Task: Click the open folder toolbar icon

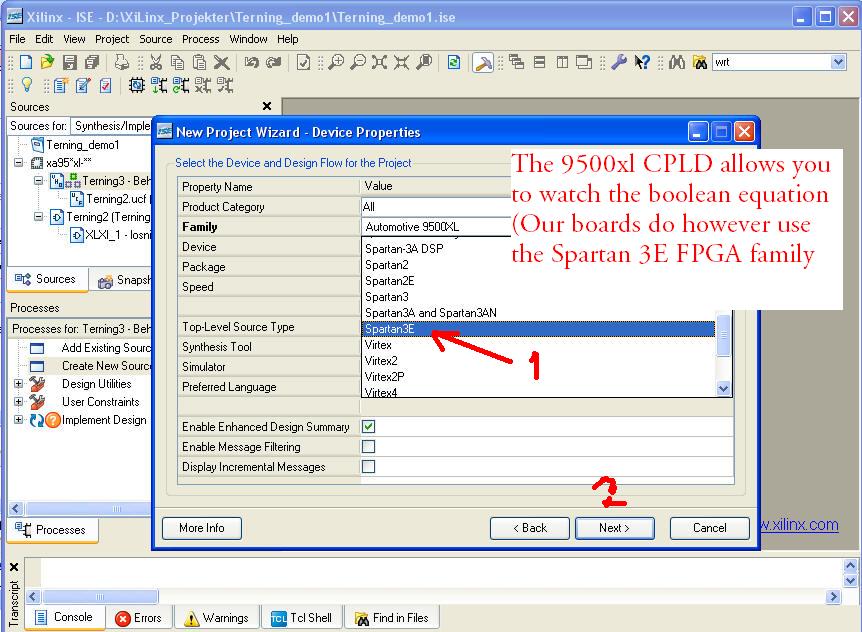Action: coord(47,62)
